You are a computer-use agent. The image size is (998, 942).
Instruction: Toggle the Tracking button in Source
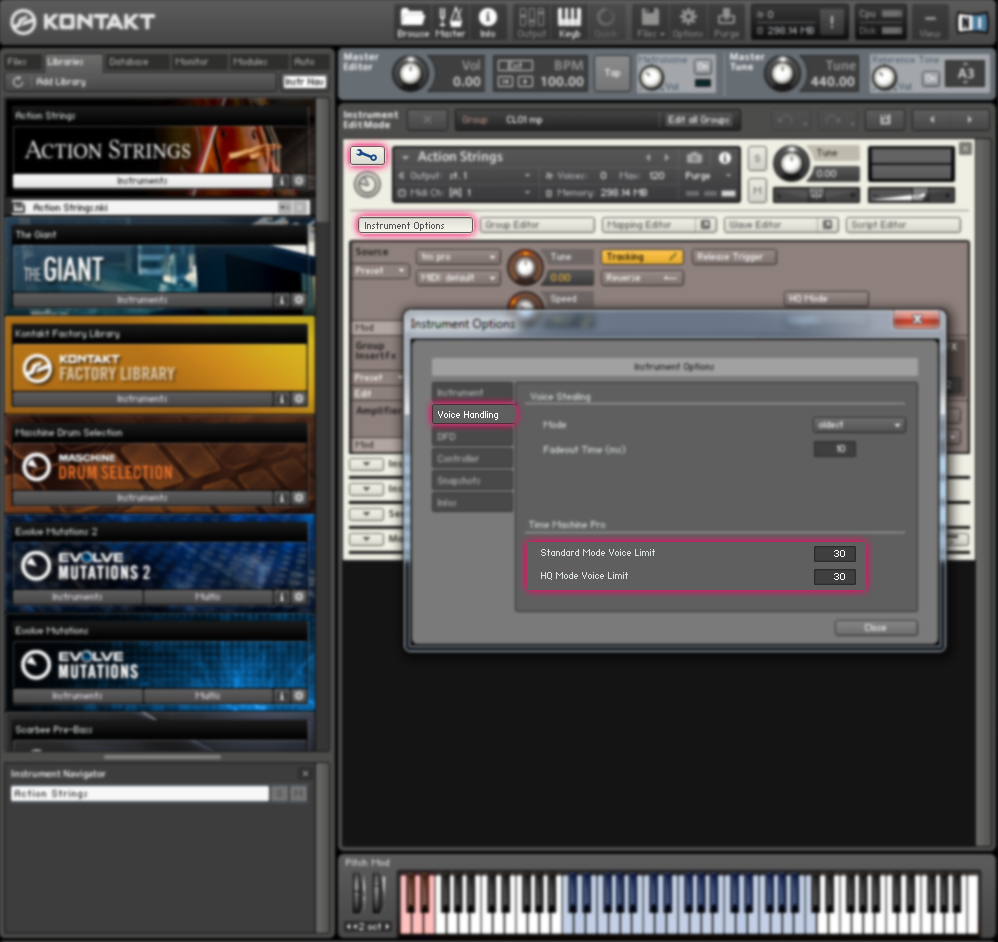point(642,257)
